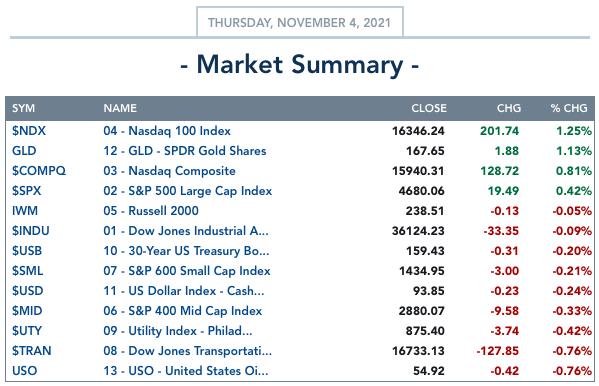
Task: Open the $UTY ticker symbol
Action: tap(27, 331)
